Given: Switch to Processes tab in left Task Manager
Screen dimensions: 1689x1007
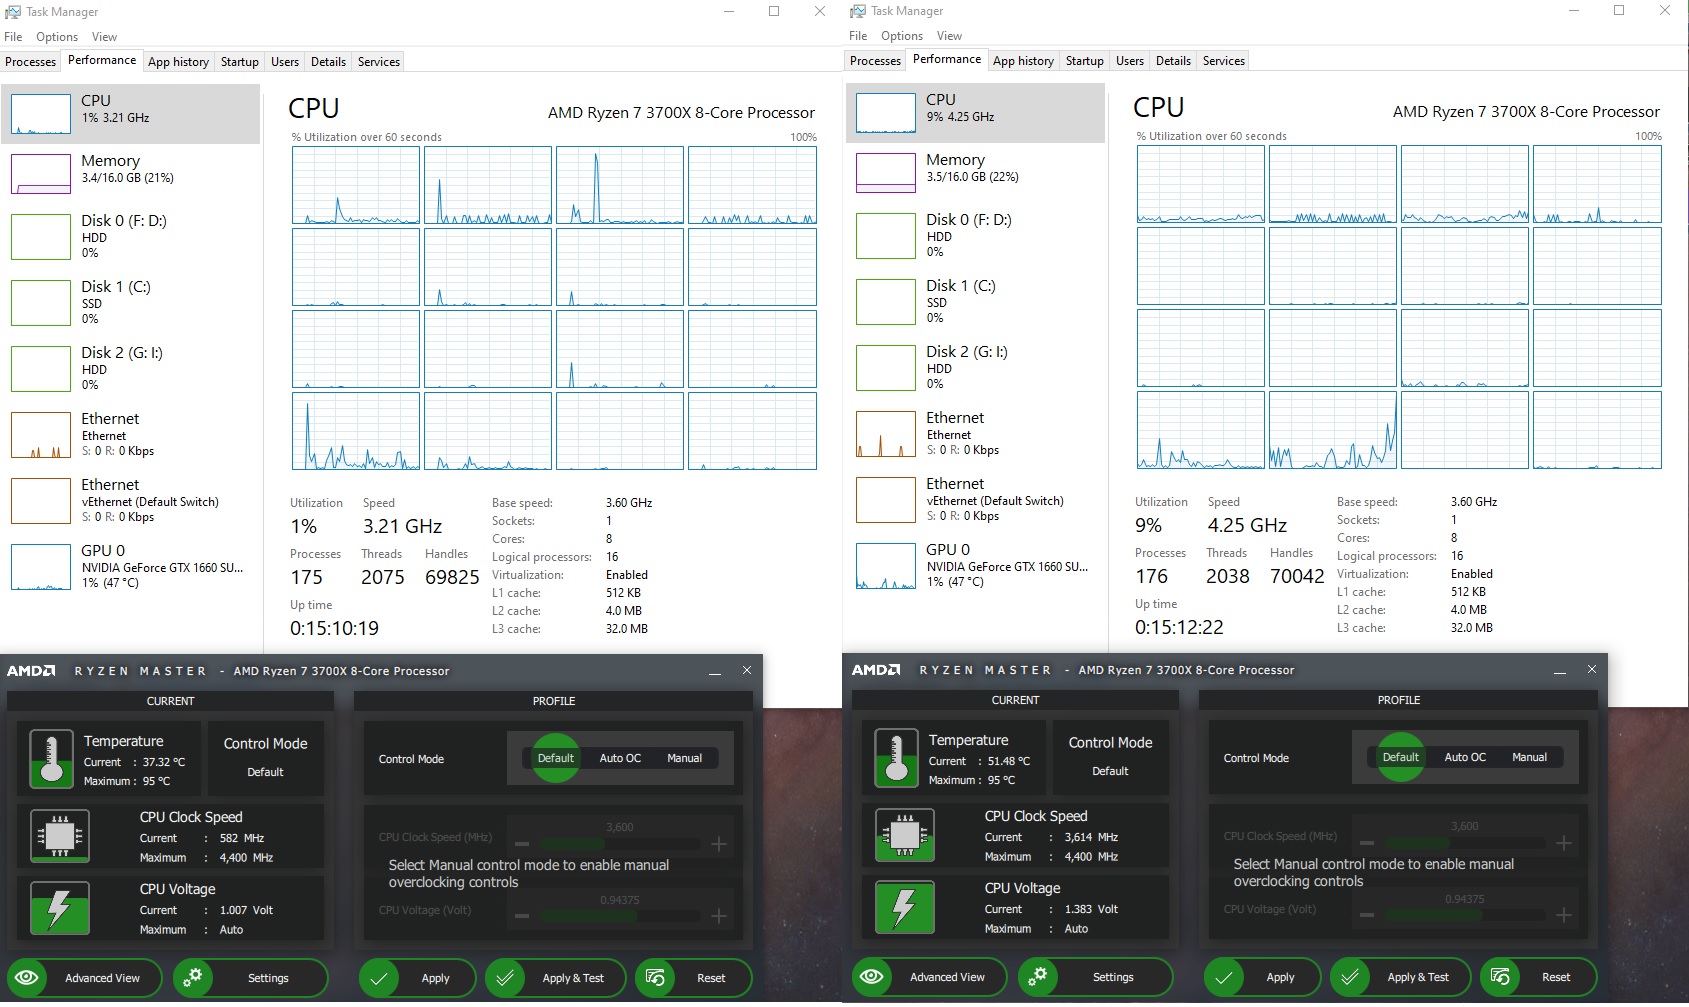Looking at the screenshot, I should point(31,62).
